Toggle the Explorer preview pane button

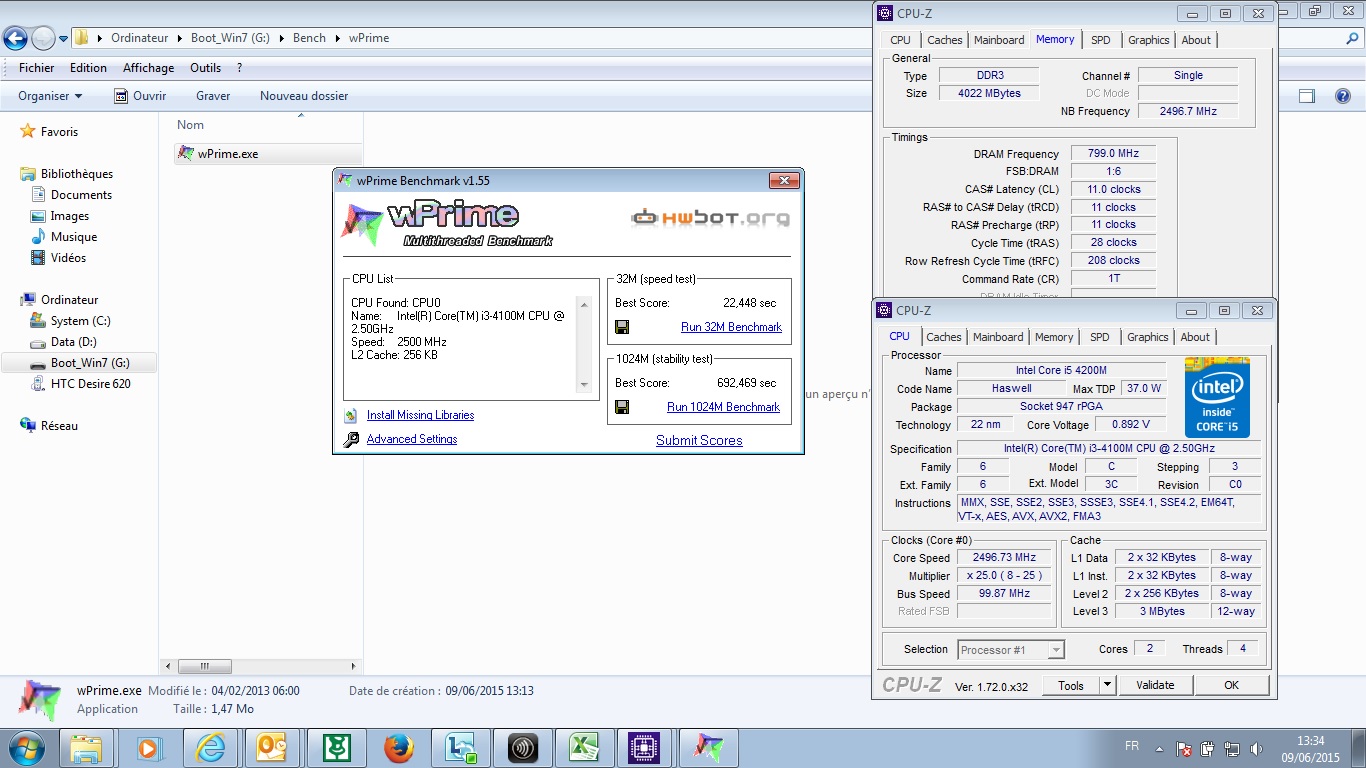tap(1306, 96)
